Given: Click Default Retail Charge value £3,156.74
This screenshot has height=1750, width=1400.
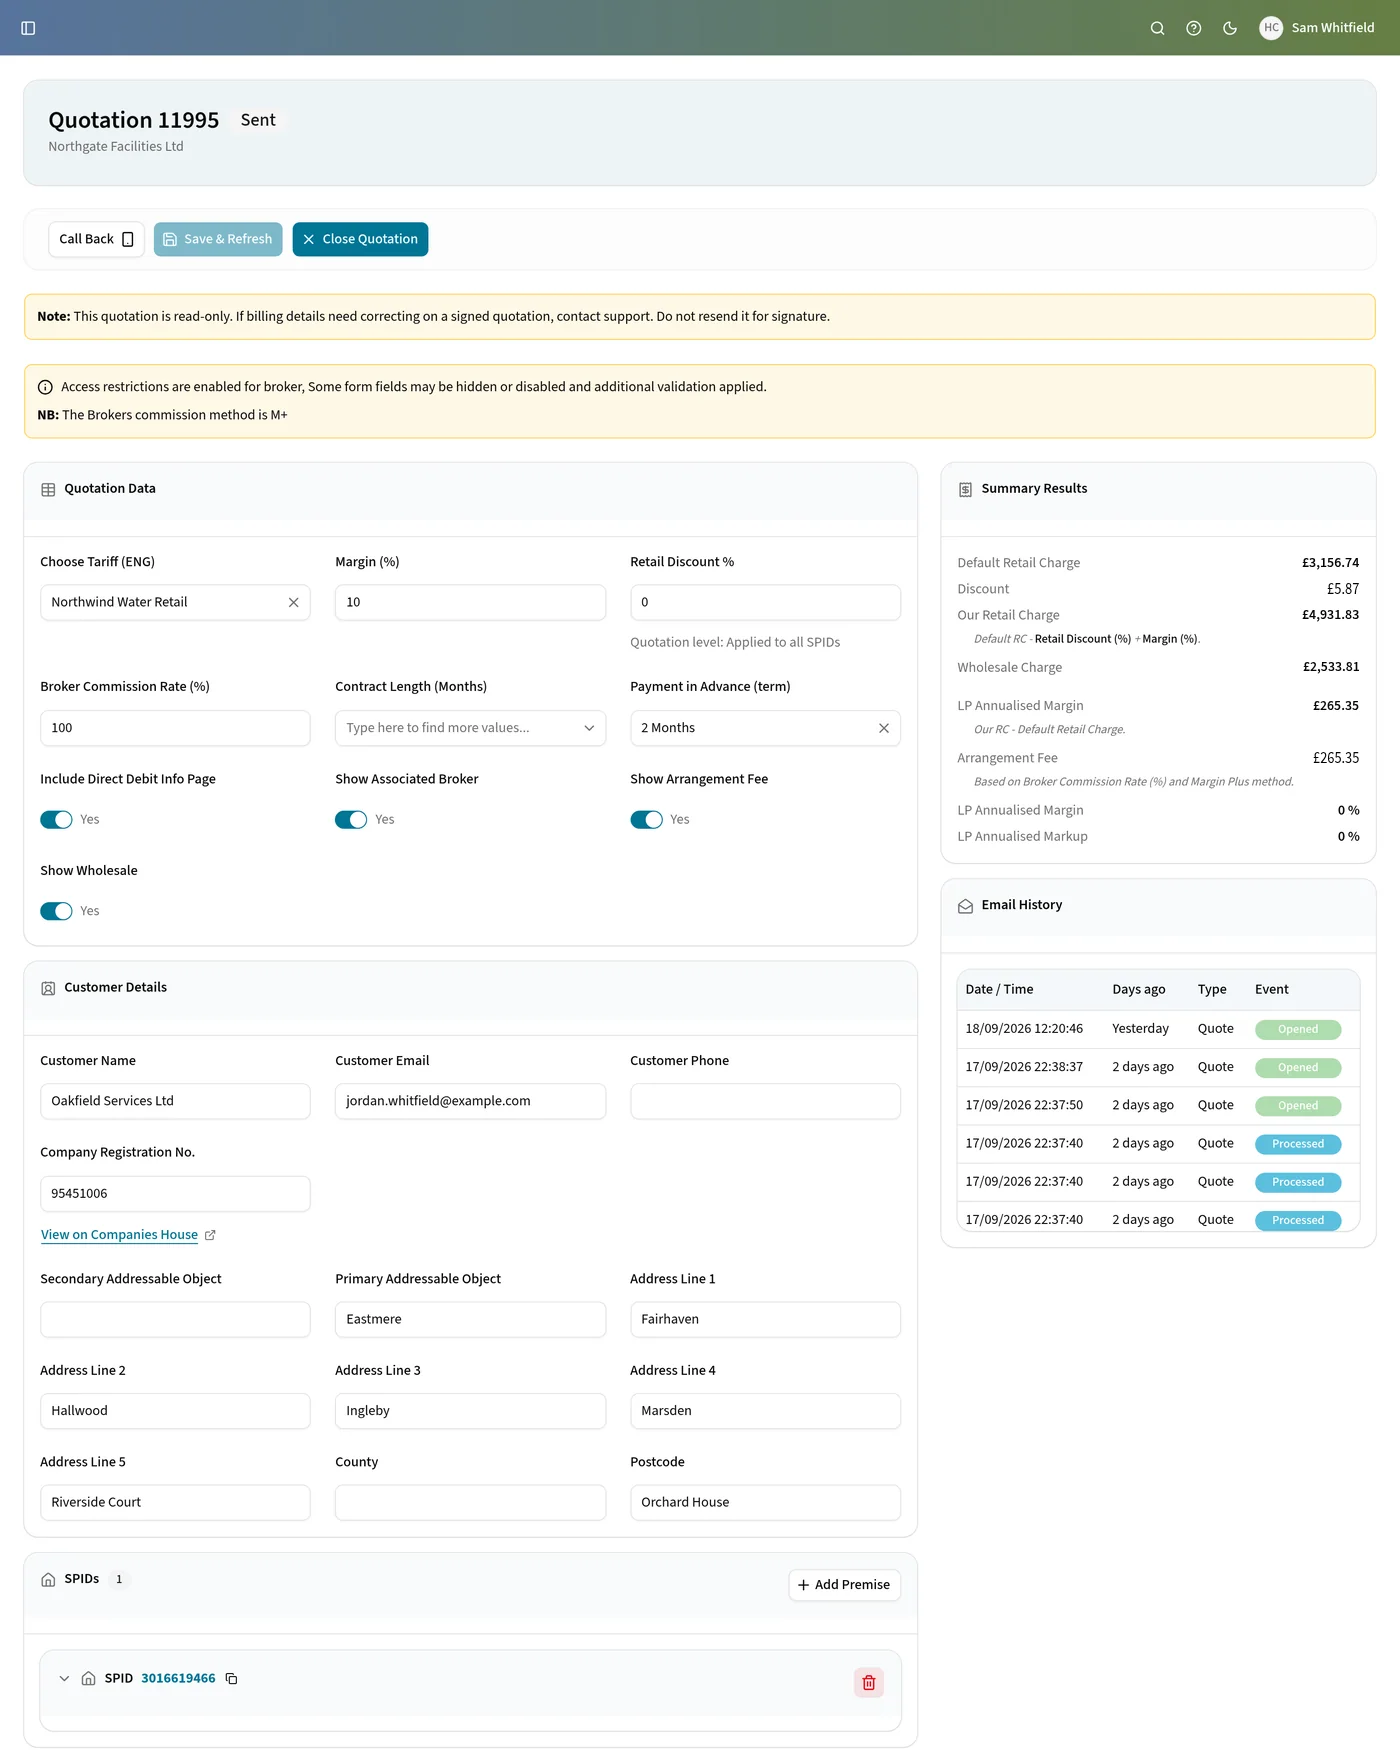Looking at the screenshot, I should point(1330,563).
